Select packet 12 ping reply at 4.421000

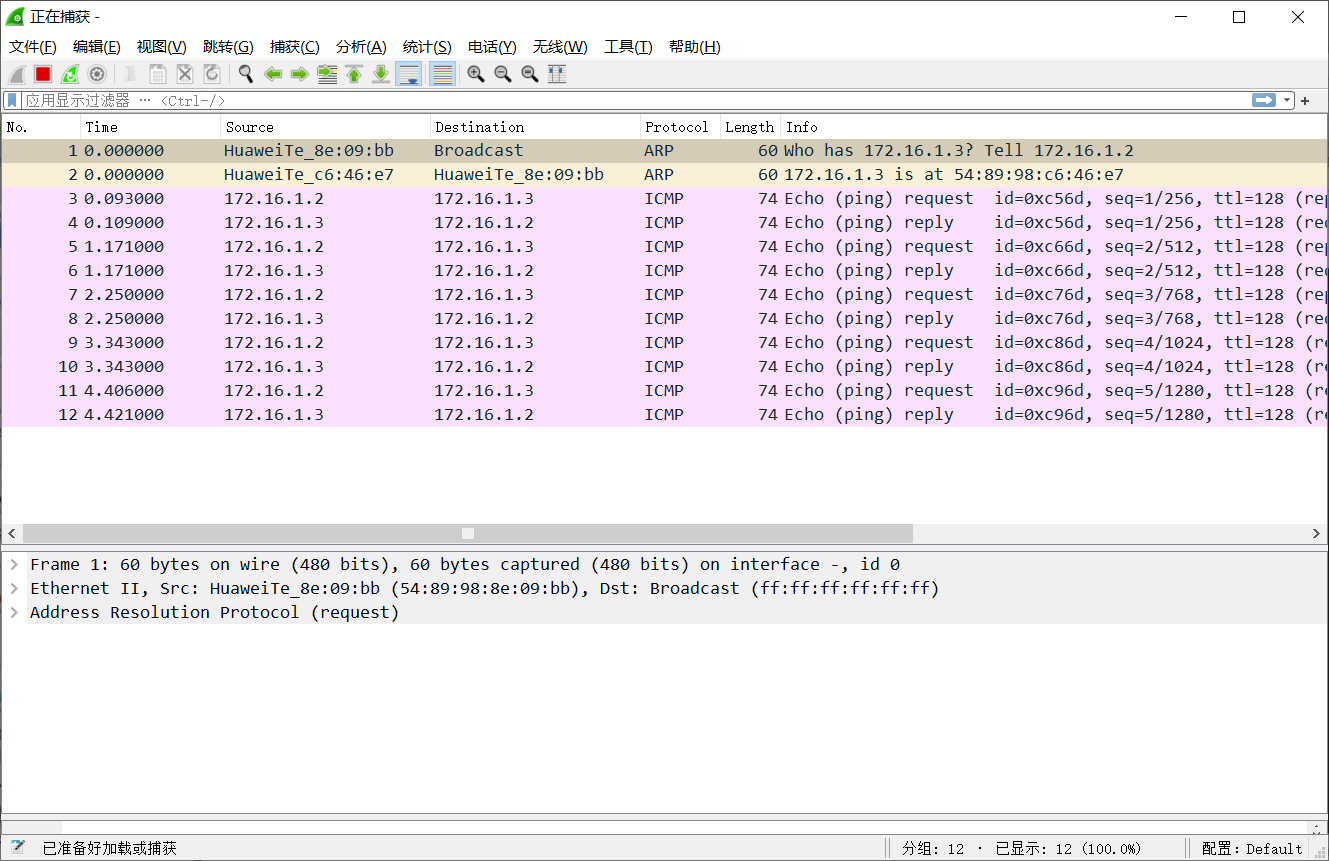(x=664, y=414)
